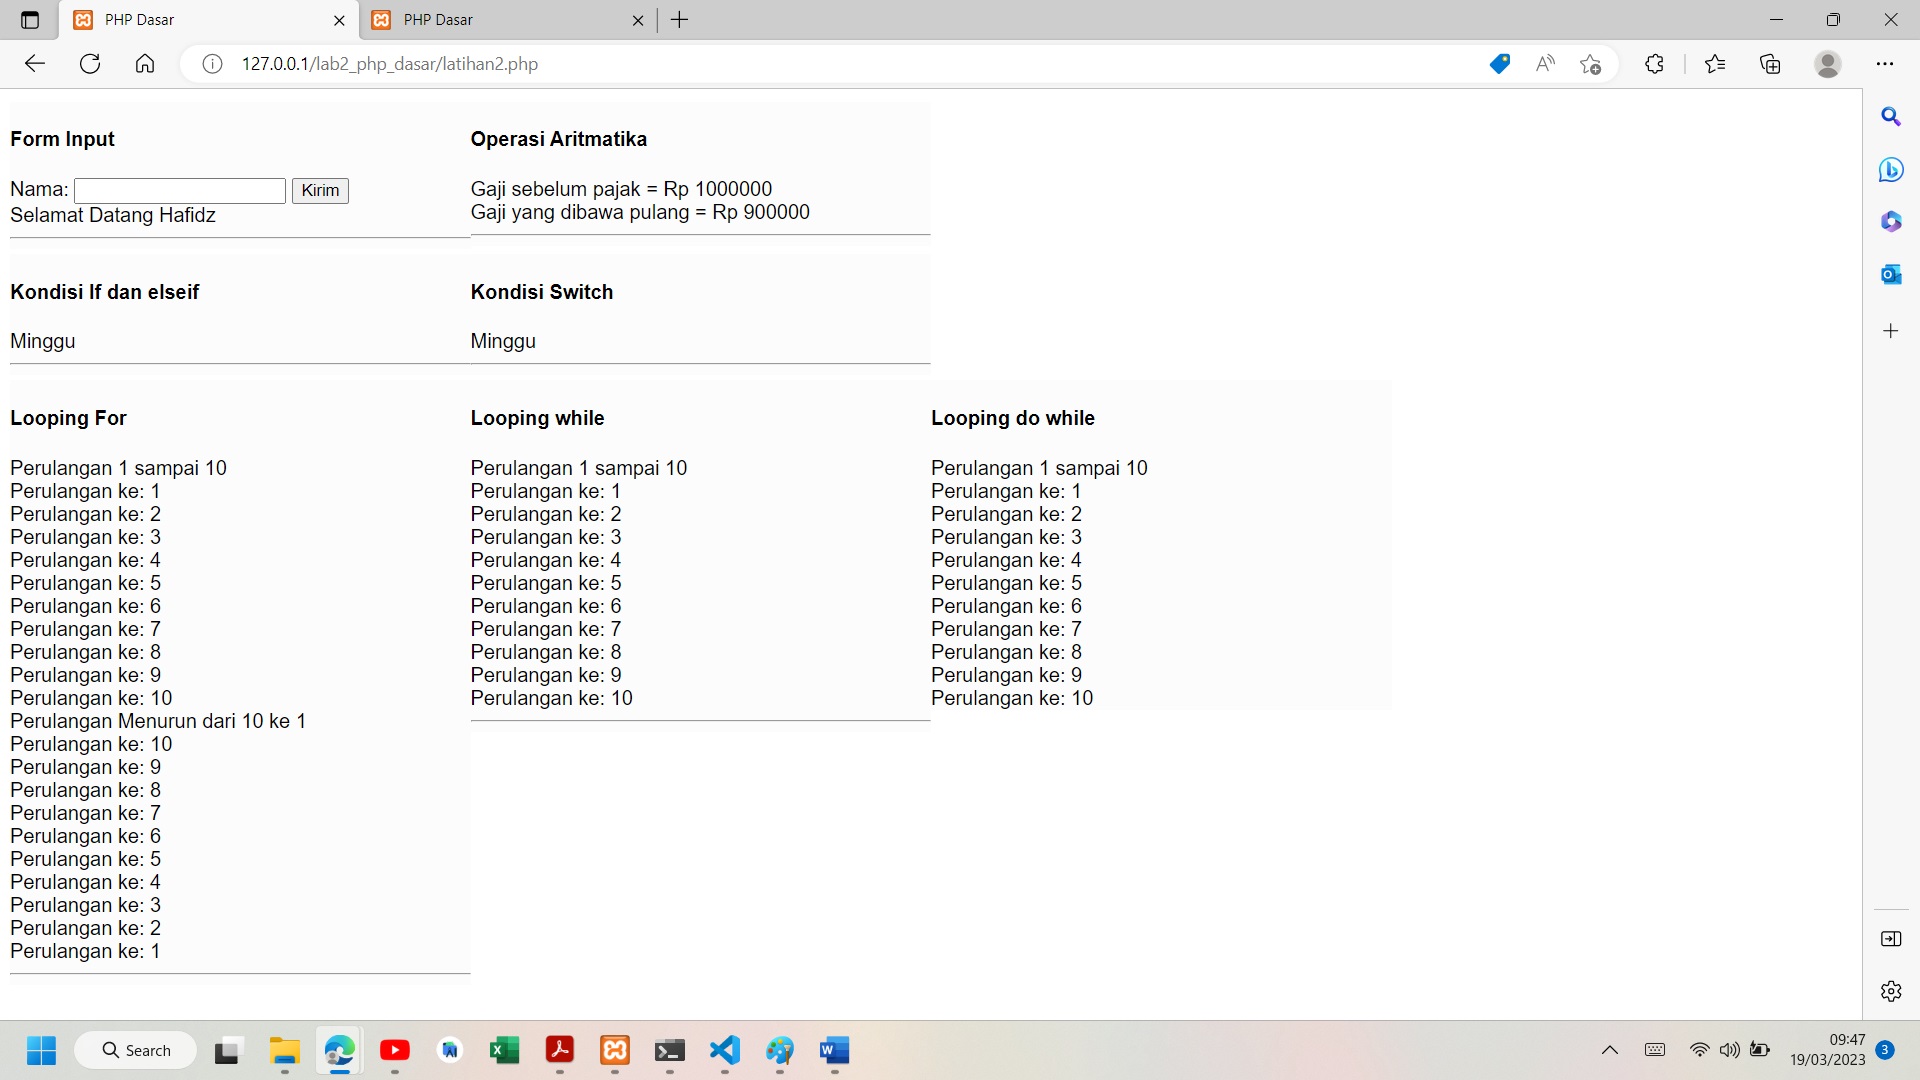Click the address bar URL

click(x=390, y=64)
